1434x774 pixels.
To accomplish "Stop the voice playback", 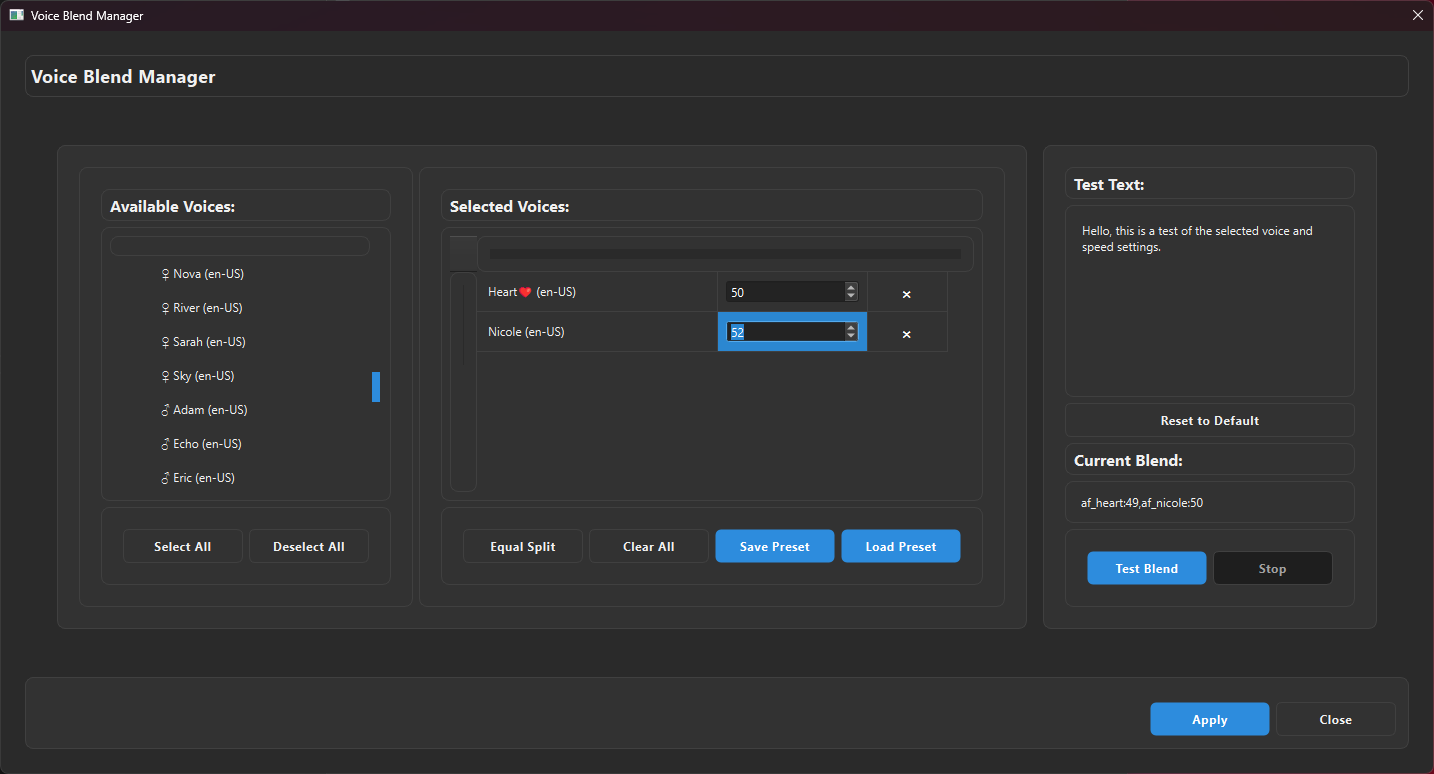I will coord(1272,567).
